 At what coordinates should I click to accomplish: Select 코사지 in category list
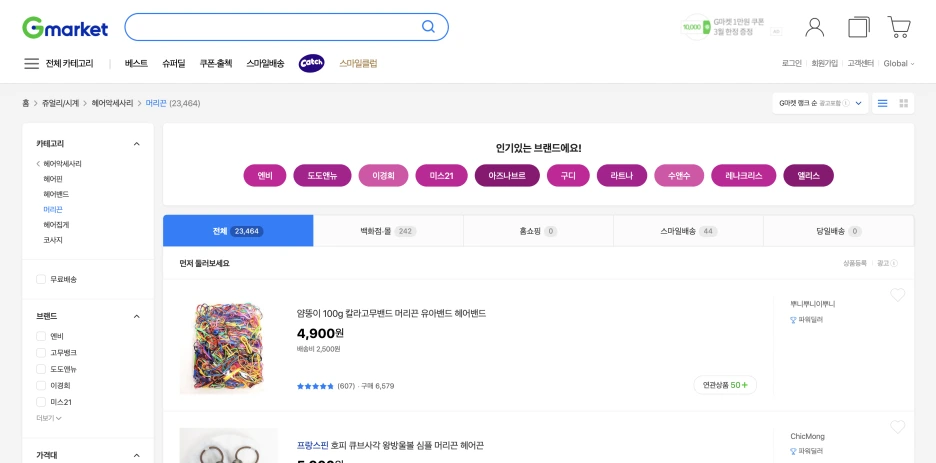click(x=53, y=240)
